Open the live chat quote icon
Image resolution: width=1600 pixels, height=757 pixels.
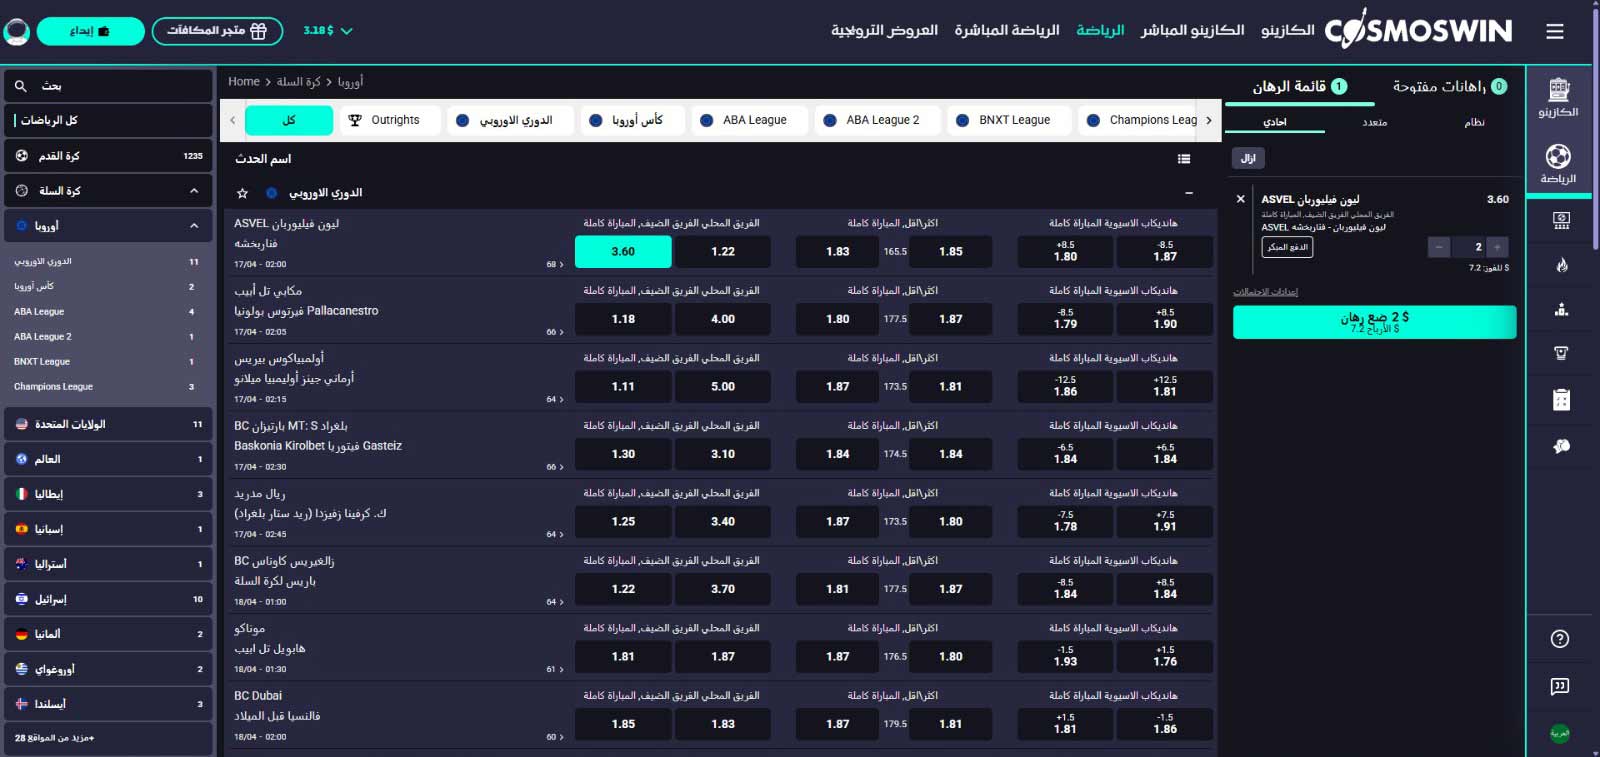[1559, 686]
